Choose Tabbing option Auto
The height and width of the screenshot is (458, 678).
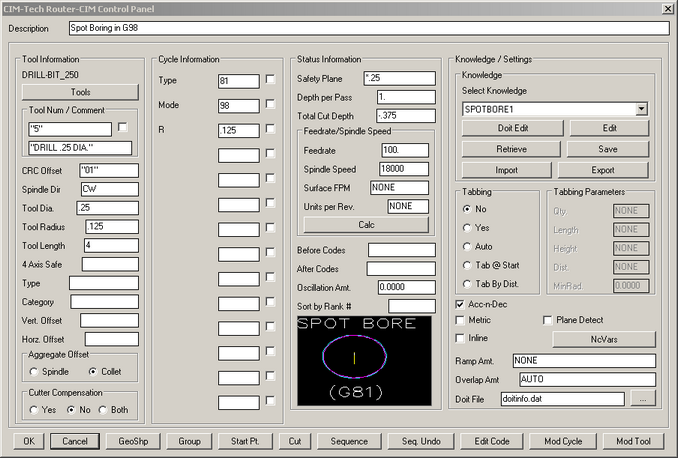(467, 247)
